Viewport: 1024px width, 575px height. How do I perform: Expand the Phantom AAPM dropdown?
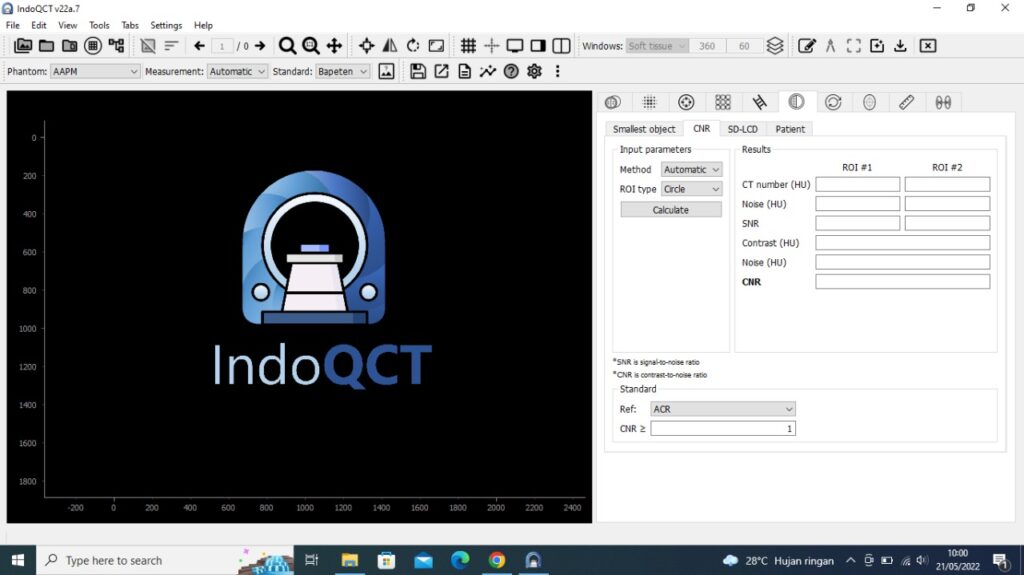tap(95, 71)
